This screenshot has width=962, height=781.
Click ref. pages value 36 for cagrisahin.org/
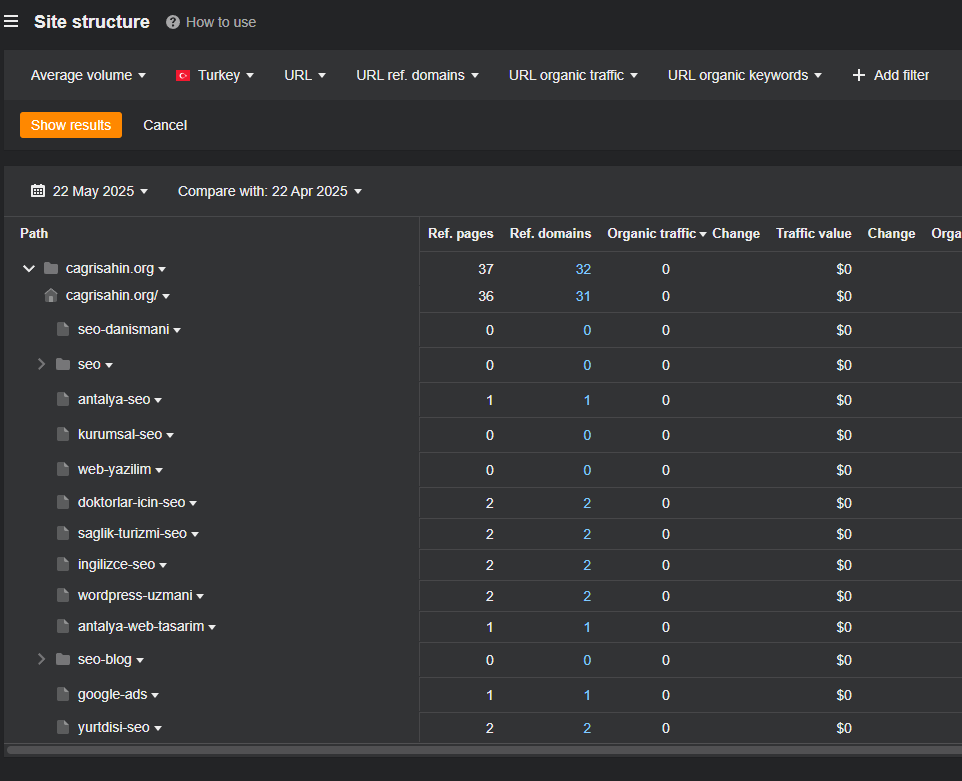click(486, 296)
